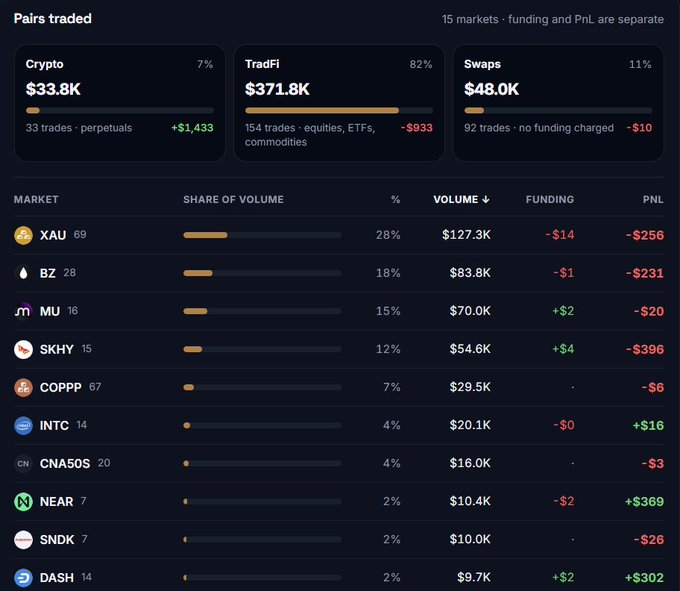Click the CNA50S CN badge icon
Screen dimensions: 680x591
click(x=23, y=464)
